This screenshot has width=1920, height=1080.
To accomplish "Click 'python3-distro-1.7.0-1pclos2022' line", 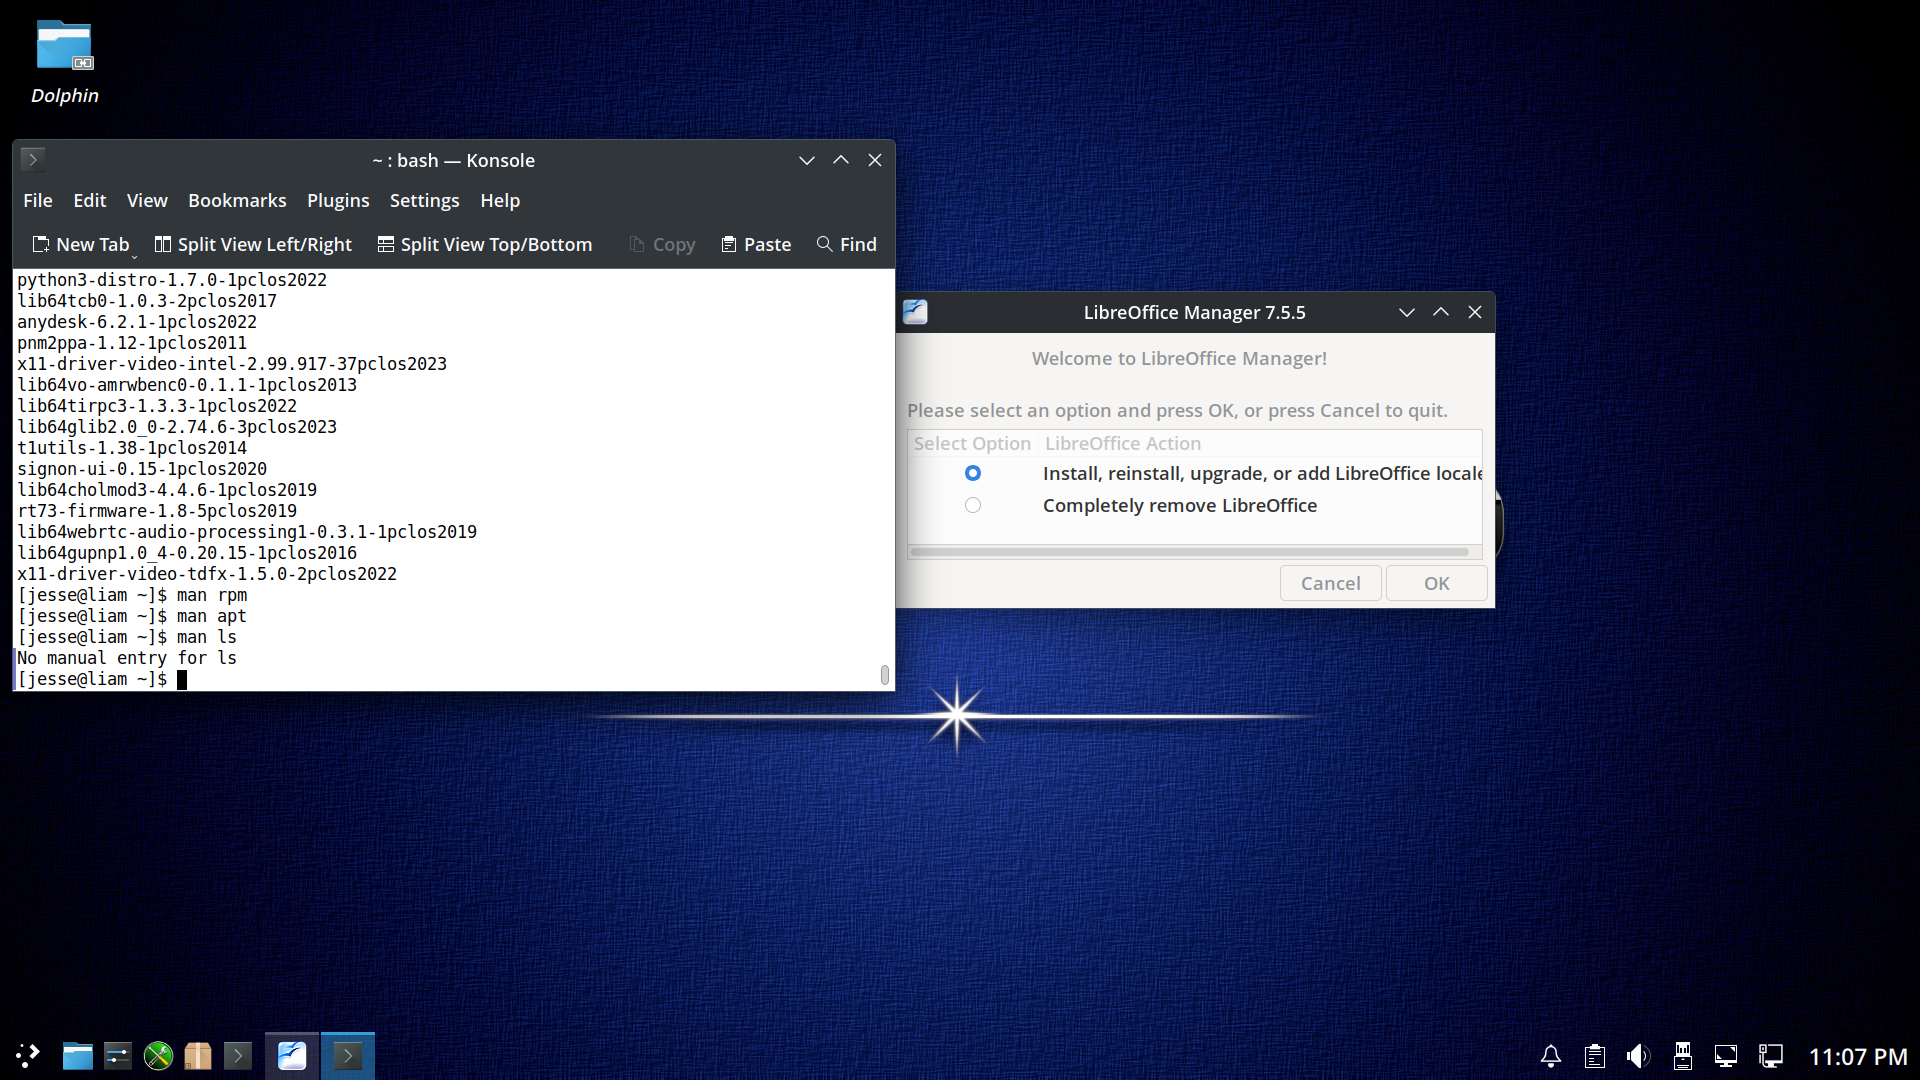I will pyautogui.click(x=172, y=280).
